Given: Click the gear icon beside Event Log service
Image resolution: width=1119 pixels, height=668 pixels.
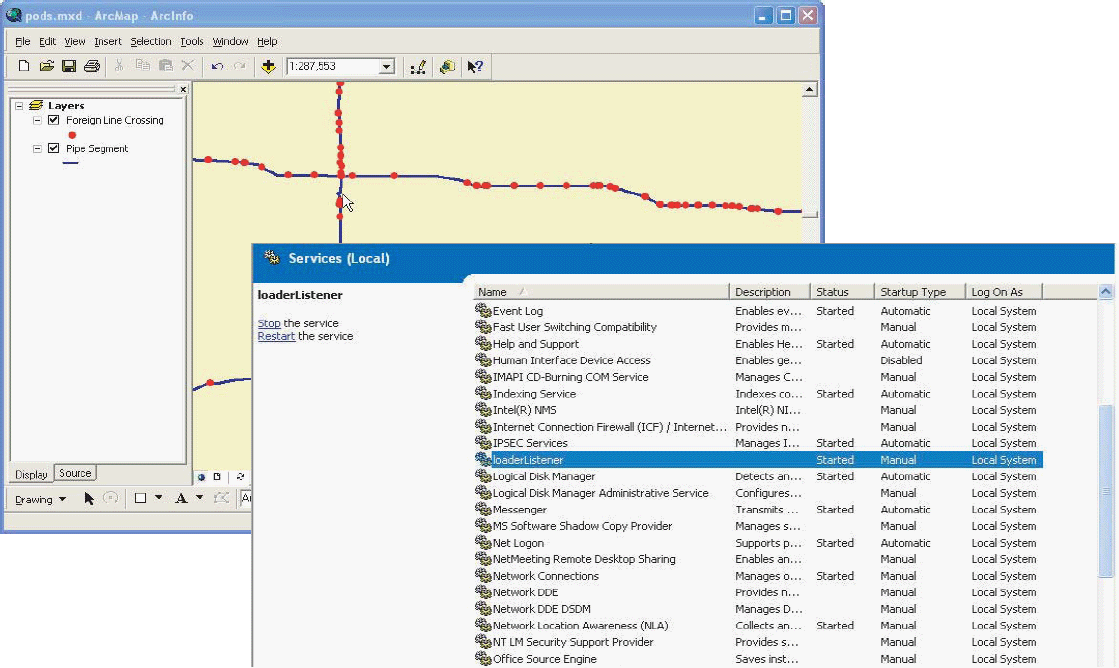Looking at the screenshot, I should tap(483, 310).
